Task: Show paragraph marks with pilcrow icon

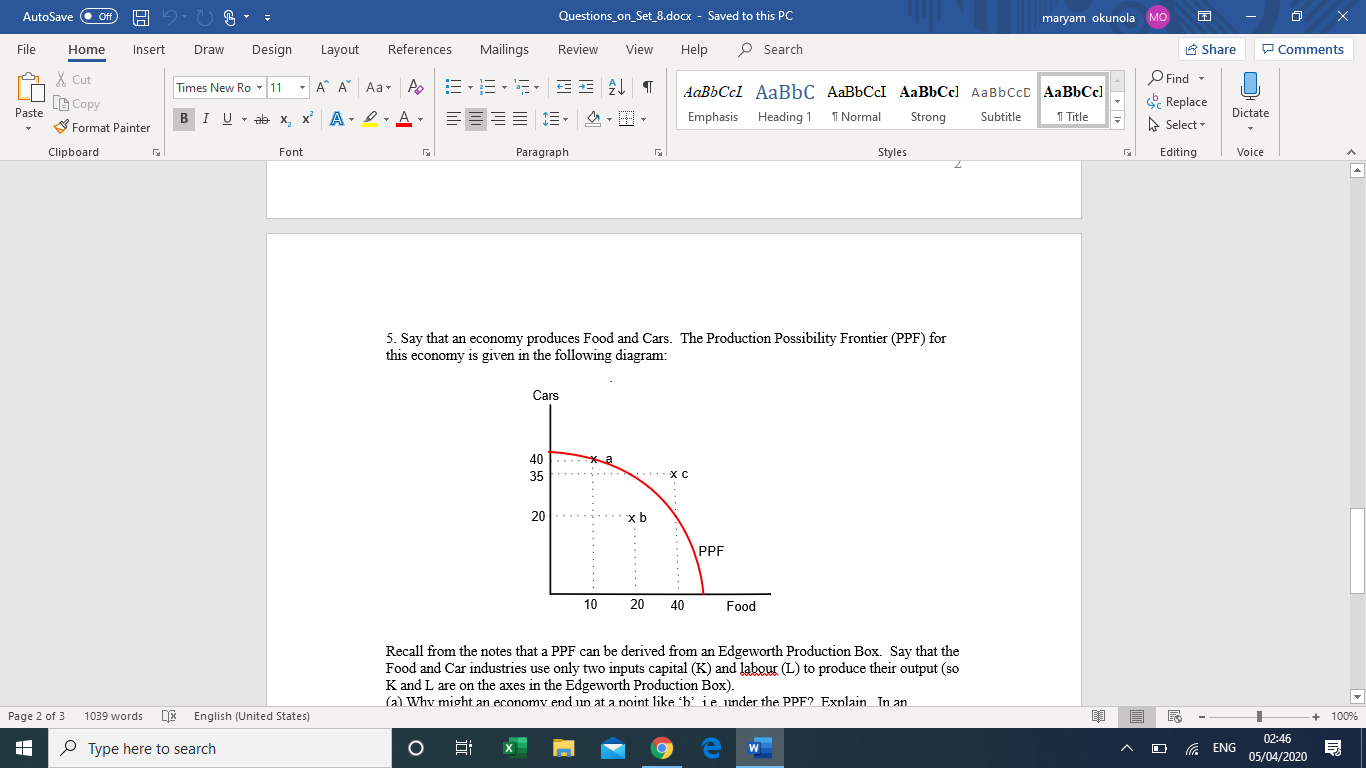Action: click(648, 88)
